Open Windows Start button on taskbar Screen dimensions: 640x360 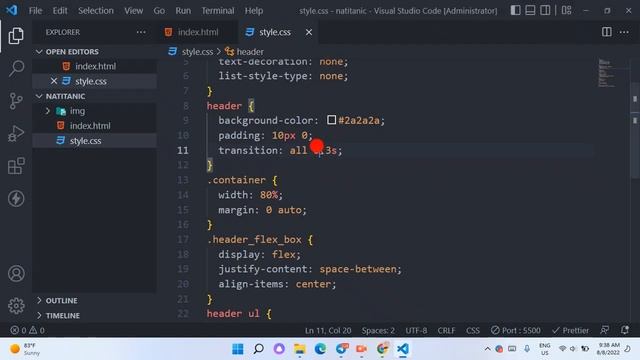point(238,349)
